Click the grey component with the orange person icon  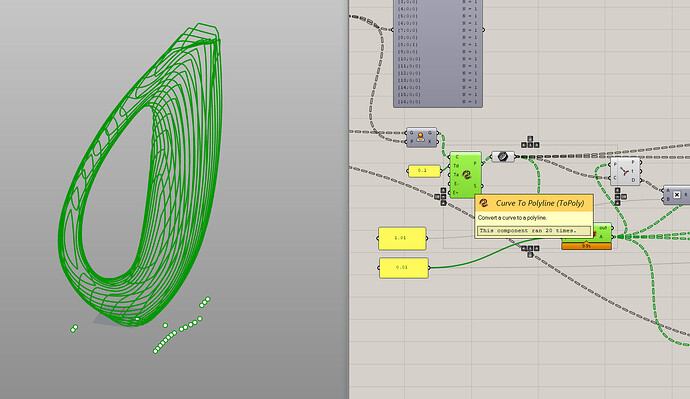(421, 137)
